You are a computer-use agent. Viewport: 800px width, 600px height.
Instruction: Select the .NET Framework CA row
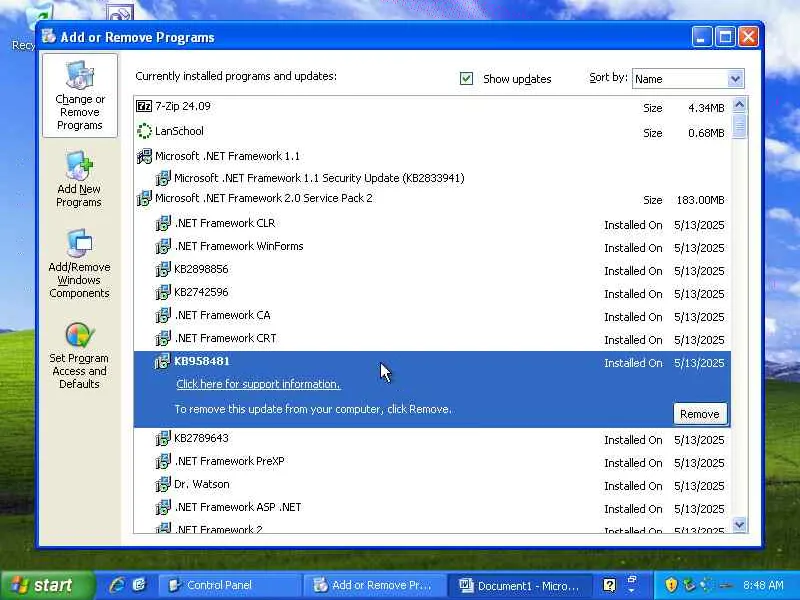(x=432, y=315)
